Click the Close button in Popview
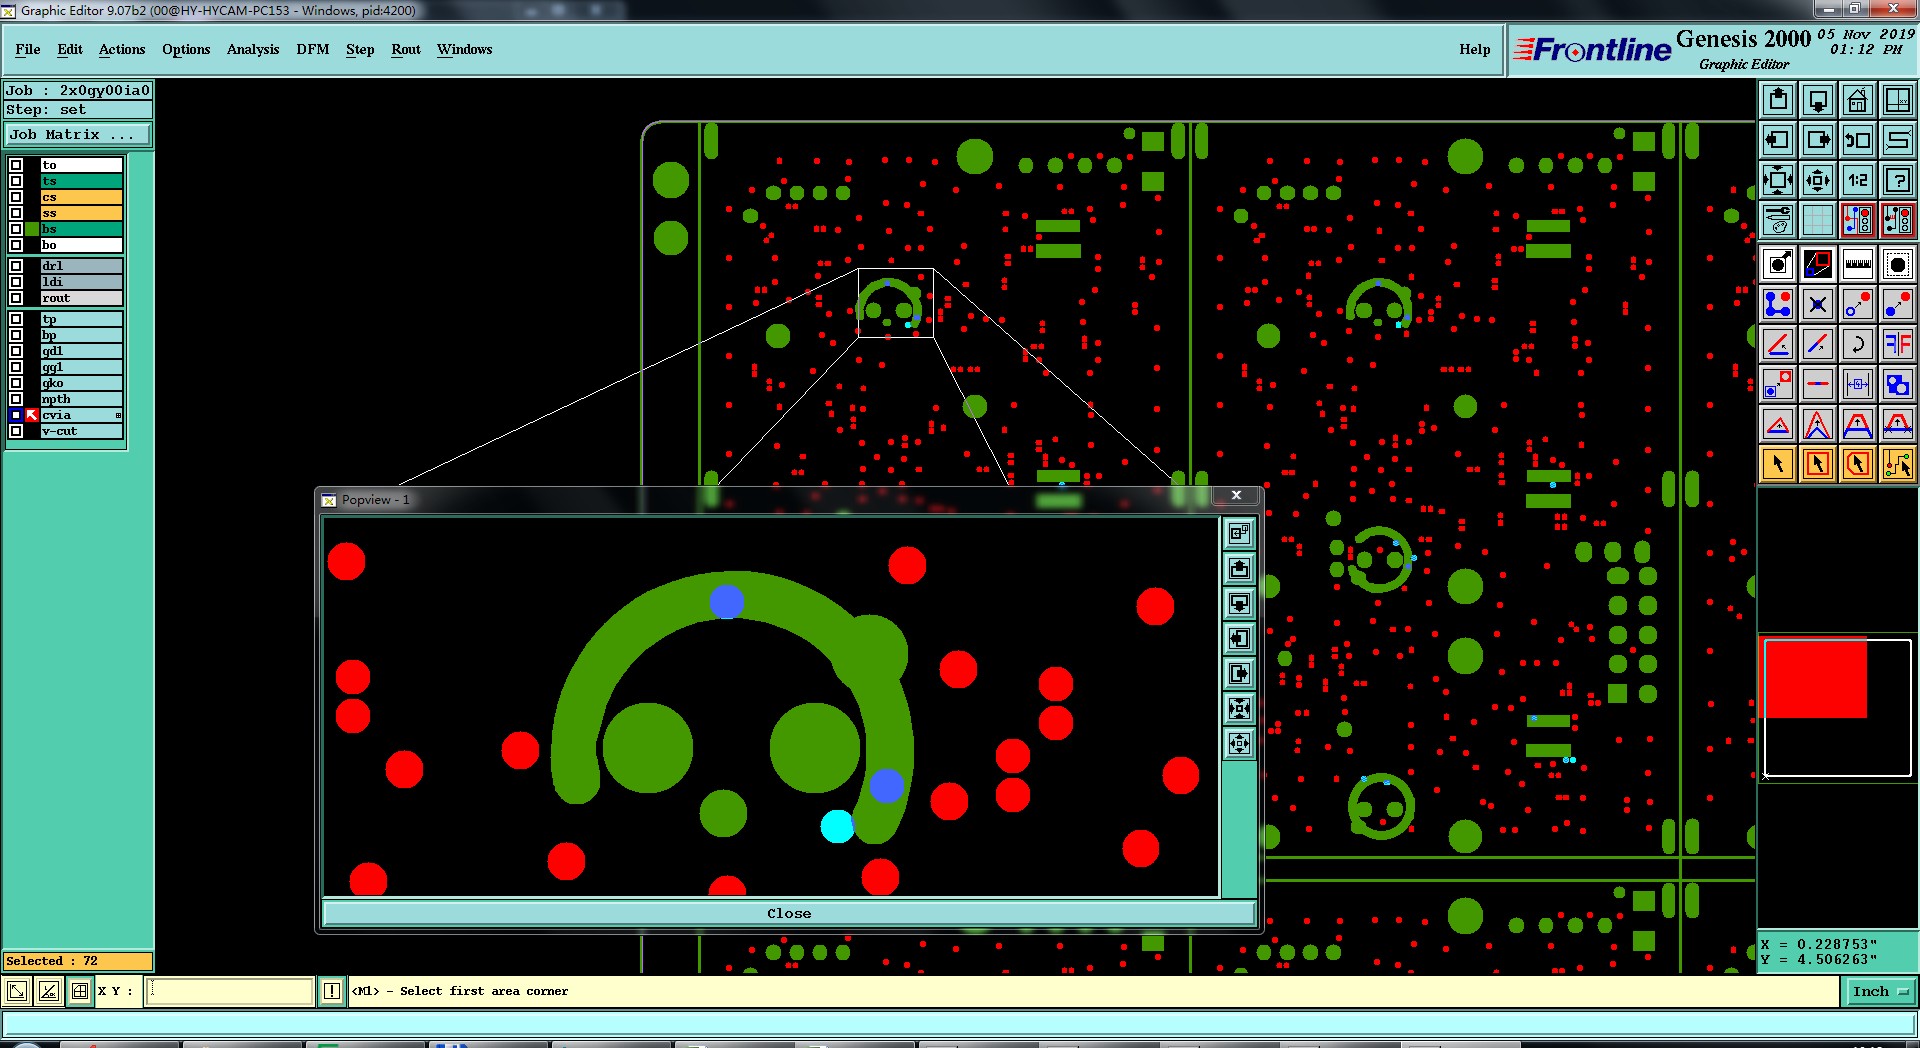This screenshot has height=1048, width=1920. [789, 913]
